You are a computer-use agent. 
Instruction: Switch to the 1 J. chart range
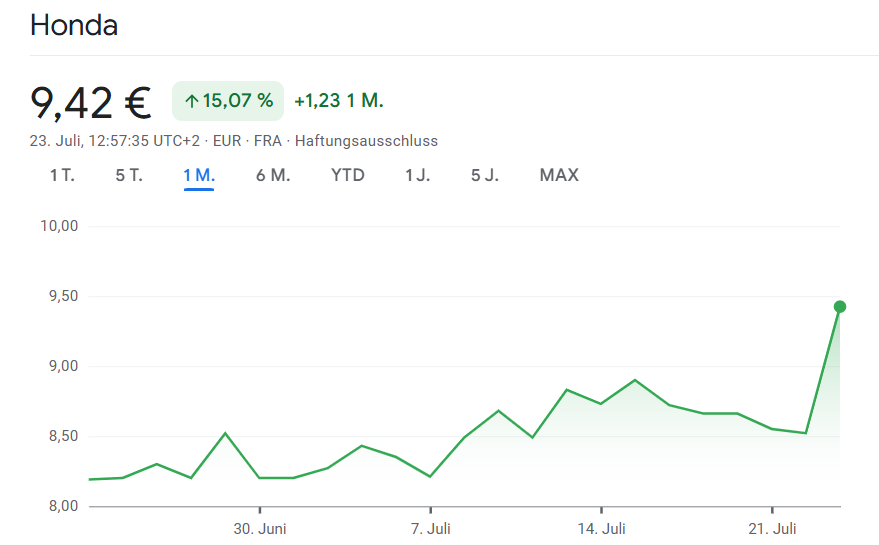click(418, 175)
